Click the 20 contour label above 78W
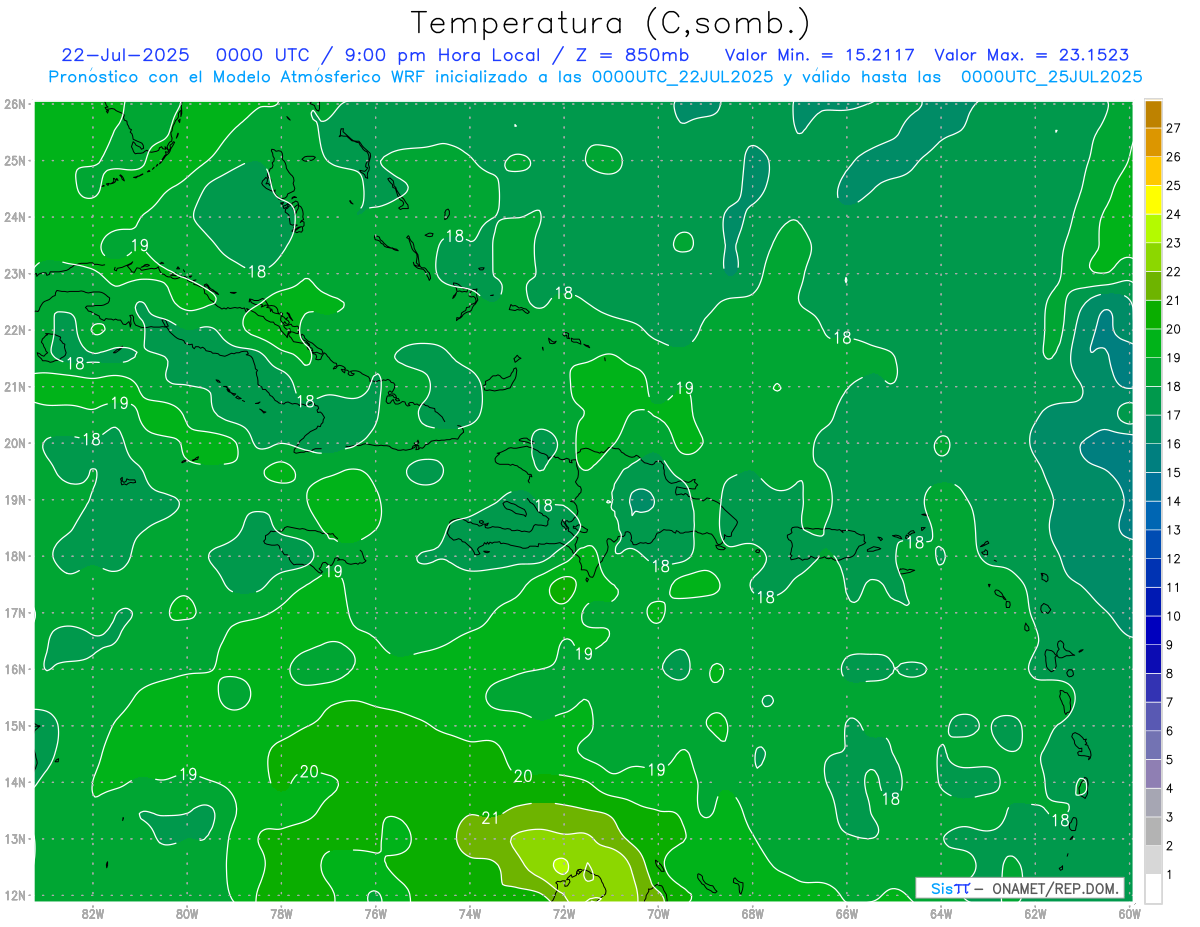Screen dimensions: 1200x927 [x=309, y=771]
